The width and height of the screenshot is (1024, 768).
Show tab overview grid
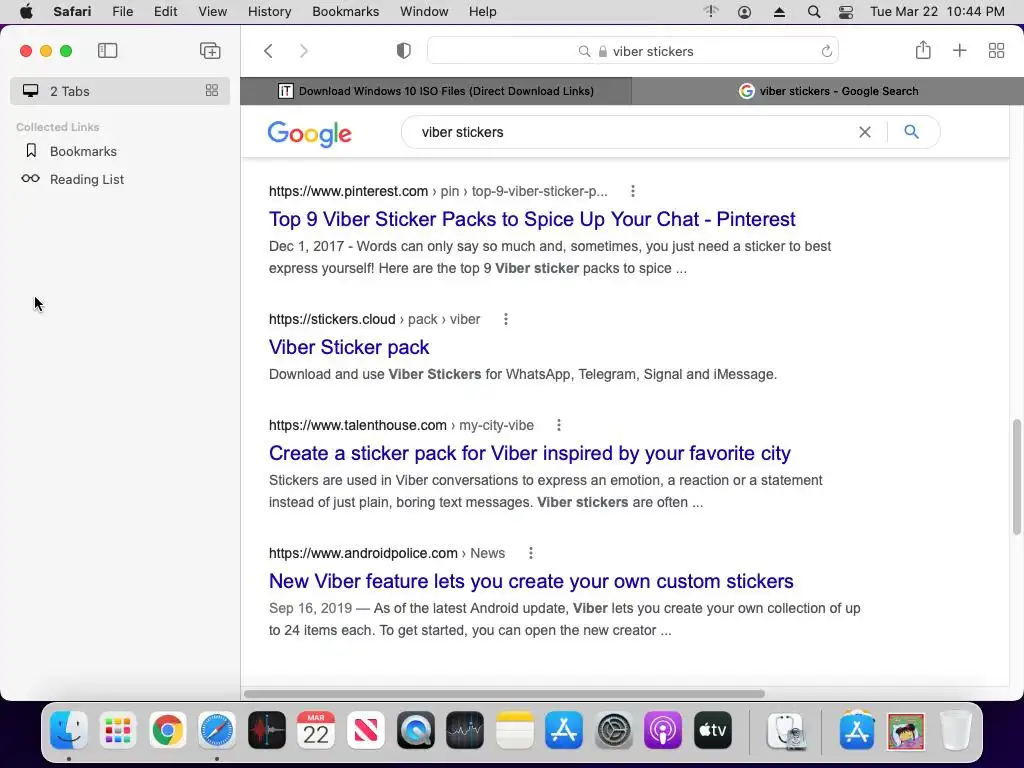coord(996,50)
